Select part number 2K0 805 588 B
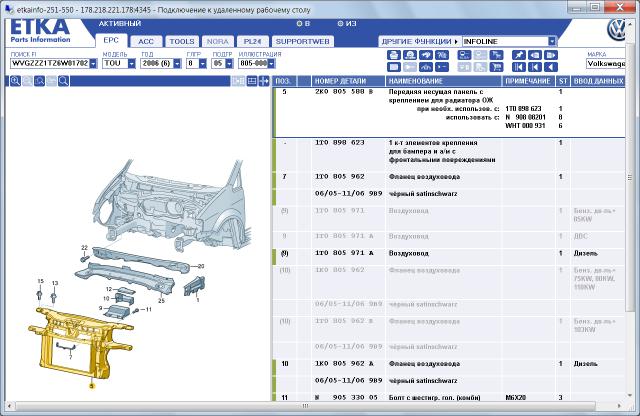 (x=344, y=92)
